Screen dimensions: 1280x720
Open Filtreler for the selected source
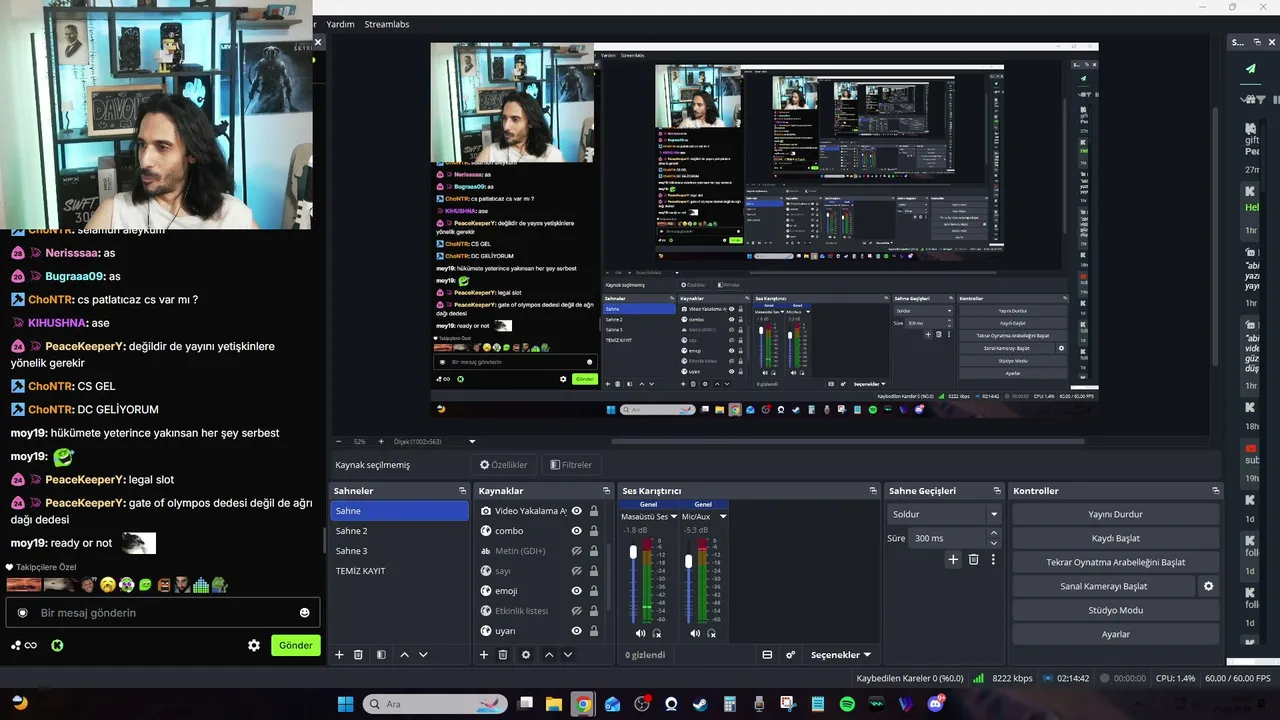(571, 465)
